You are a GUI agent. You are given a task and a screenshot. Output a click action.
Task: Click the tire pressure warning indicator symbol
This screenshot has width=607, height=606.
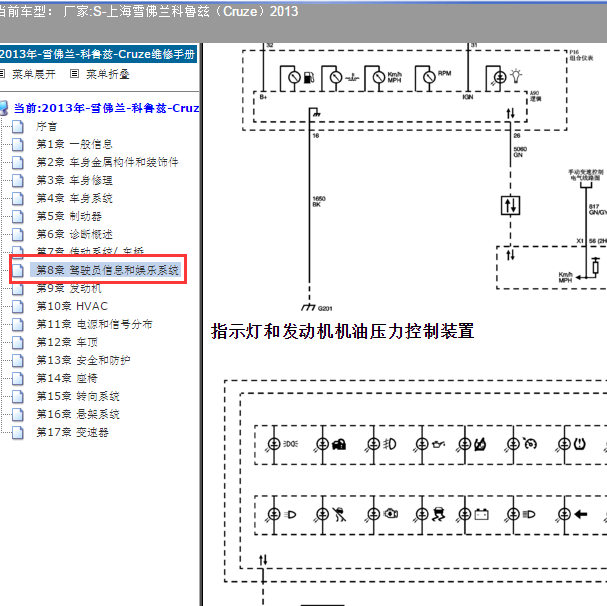pos(580,444)
